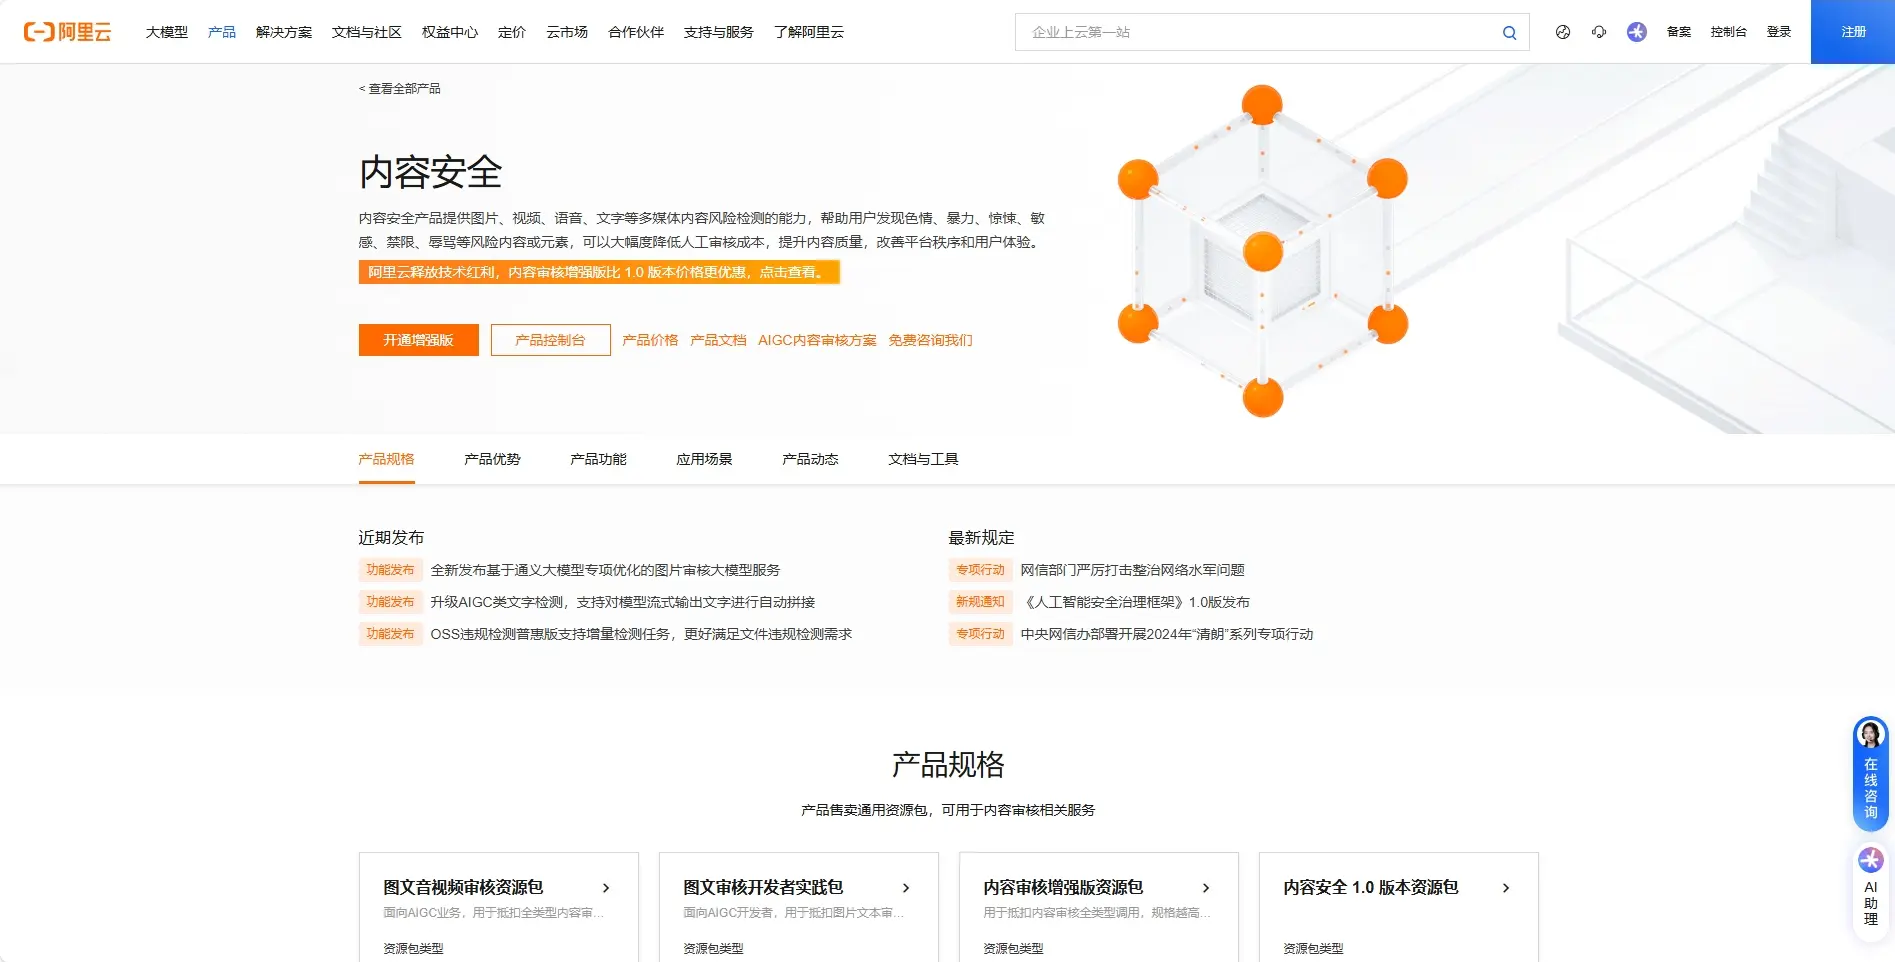Screen dimensions: 1895x962
Task: Open news about 图片审核大模型服务
Action: tap(605, 570)
